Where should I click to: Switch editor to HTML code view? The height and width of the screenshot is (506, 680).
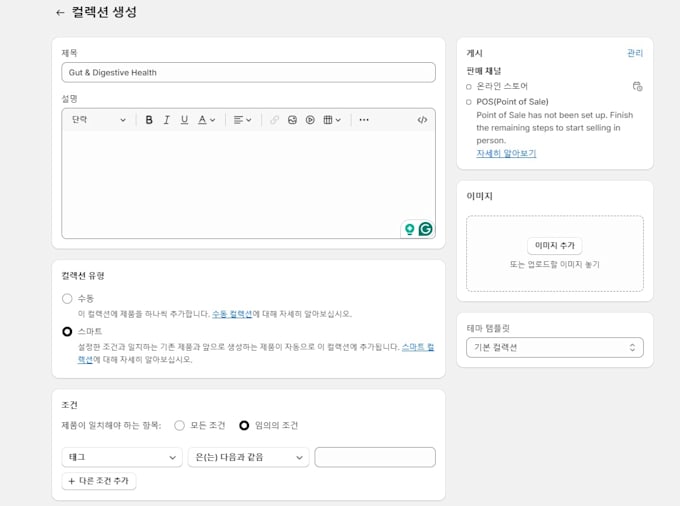point(422,120)
